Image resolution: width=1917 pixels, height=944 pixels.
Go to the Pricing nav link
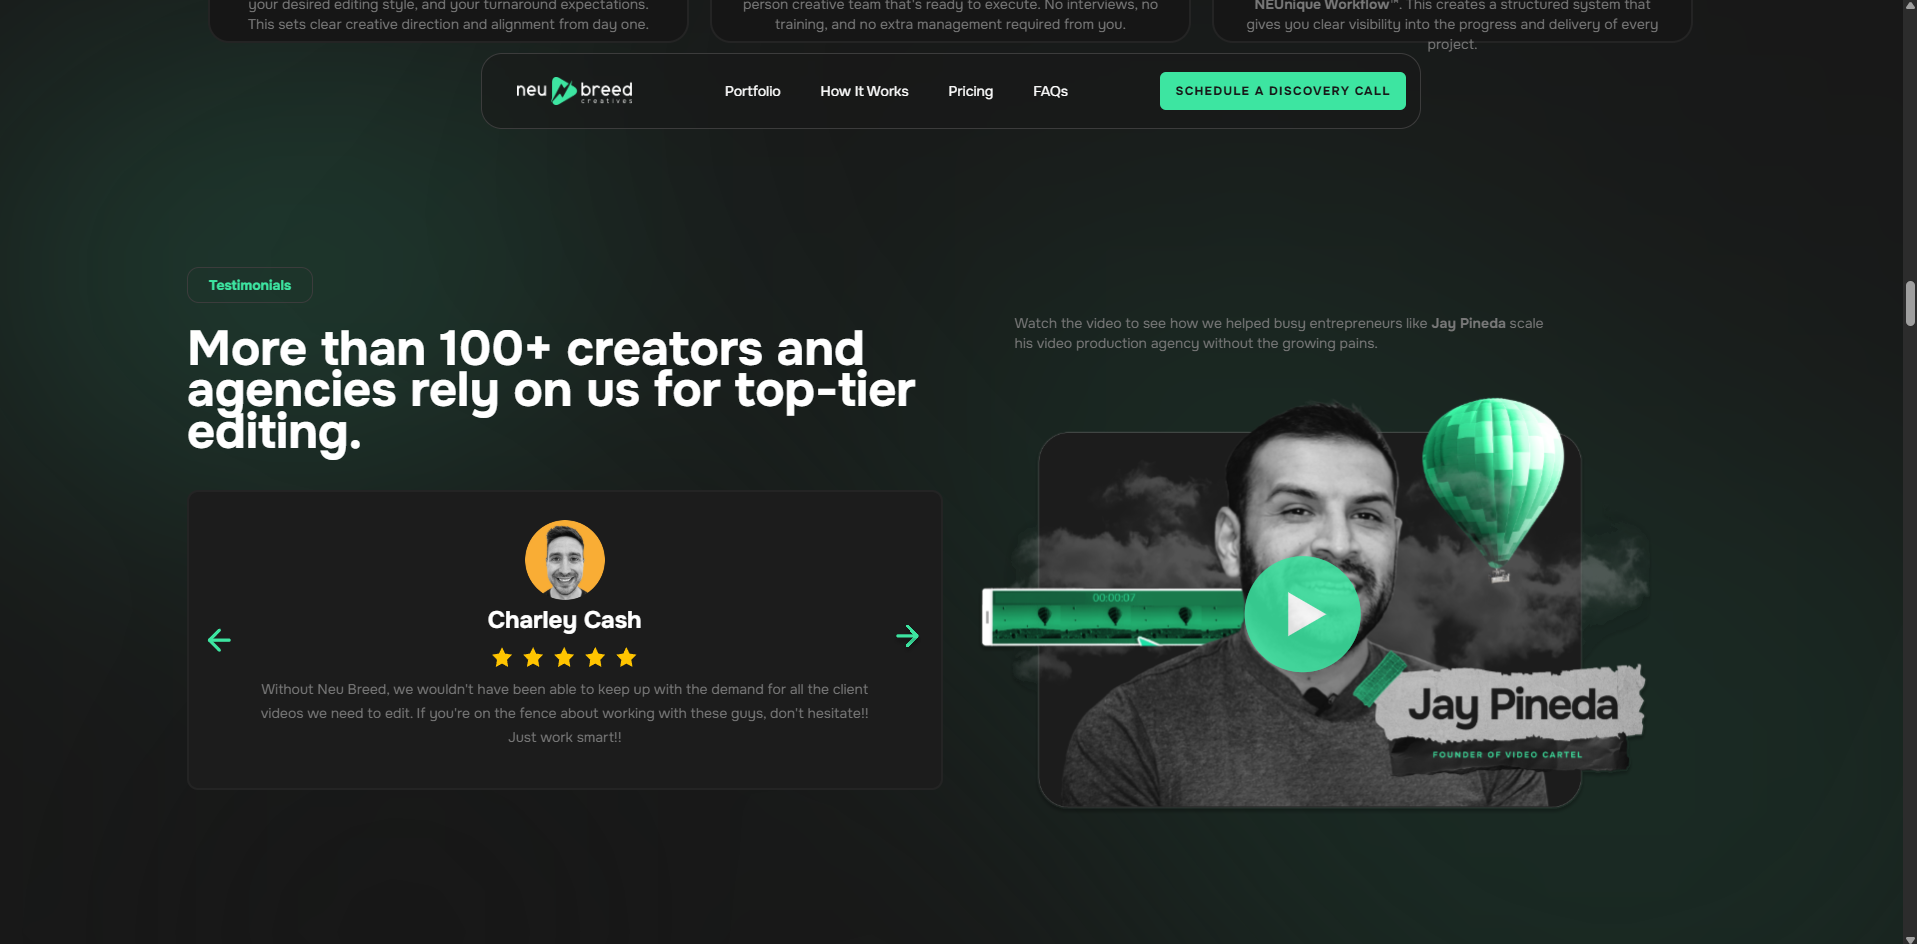pyautogui.click(x=970, y=91)
